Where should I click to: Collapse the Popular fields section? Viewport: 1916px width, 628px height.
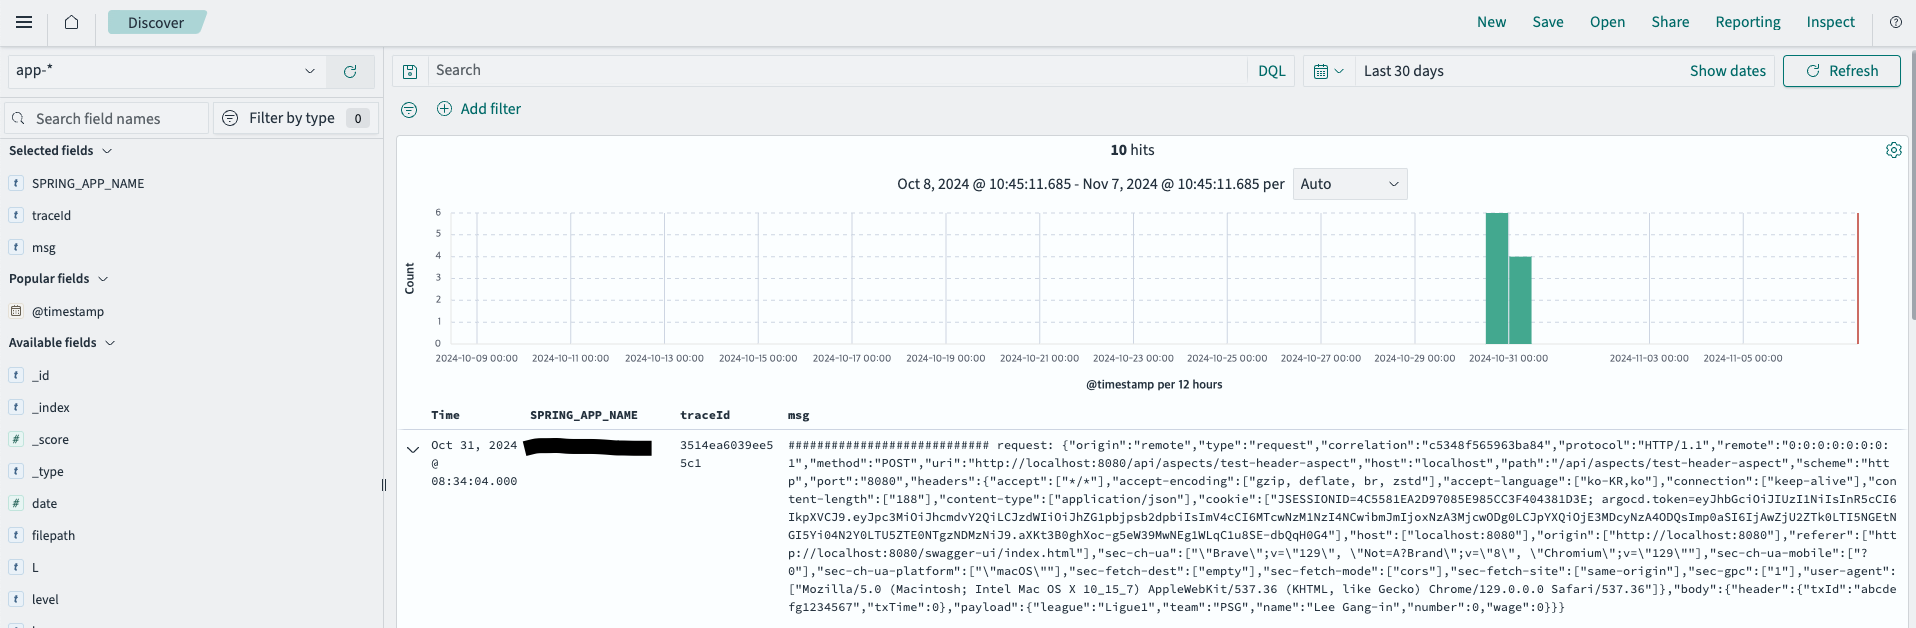pos(58,279)
